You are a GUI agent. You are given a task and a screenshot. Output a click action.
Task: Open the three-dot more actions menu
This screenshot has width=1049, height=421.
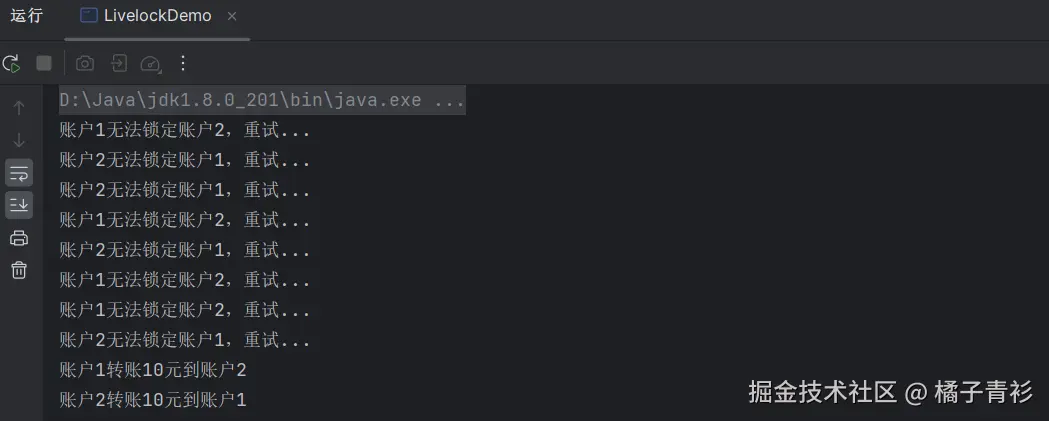pos(183,63)
